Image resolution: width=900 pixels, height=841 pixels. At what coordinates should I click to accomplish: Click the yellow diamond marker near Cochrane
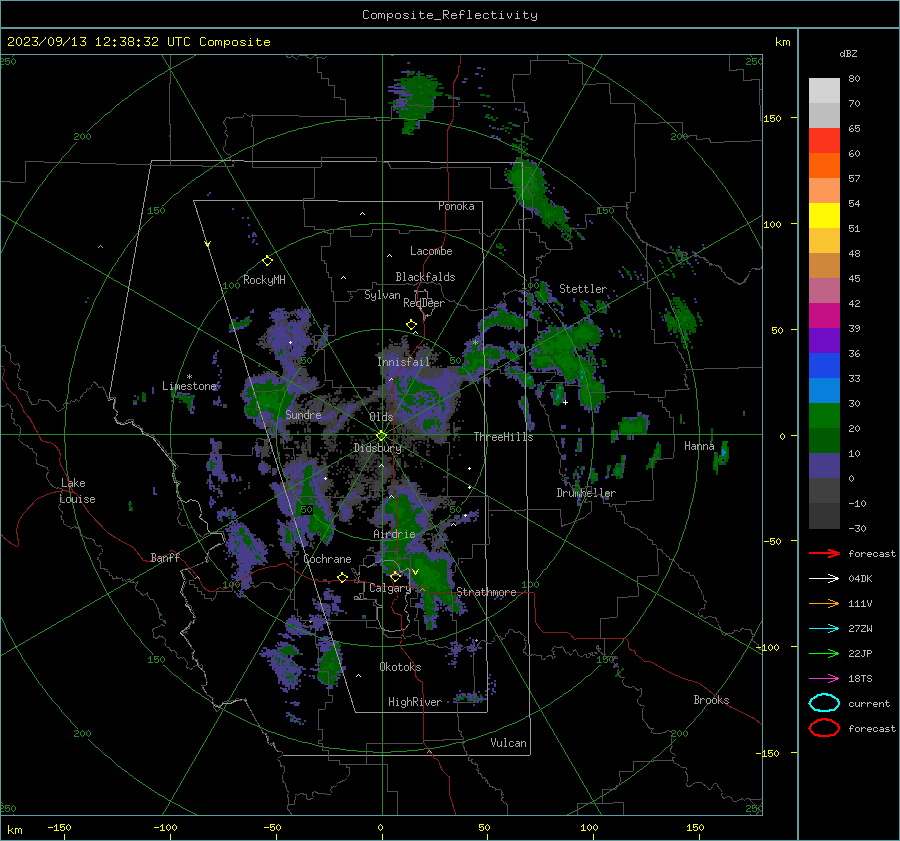click(x=343, y=577)
